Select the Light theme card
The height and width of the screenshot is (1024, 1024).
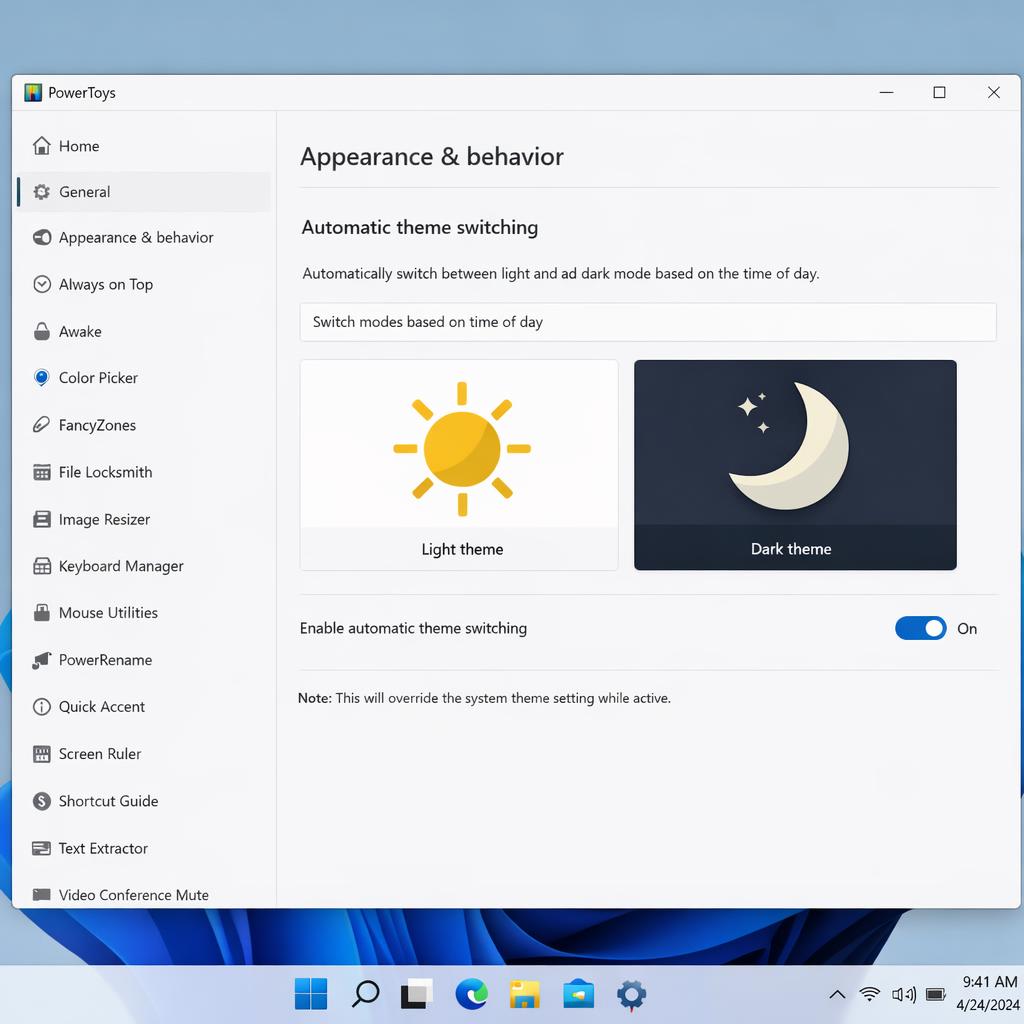click(459, 465)
